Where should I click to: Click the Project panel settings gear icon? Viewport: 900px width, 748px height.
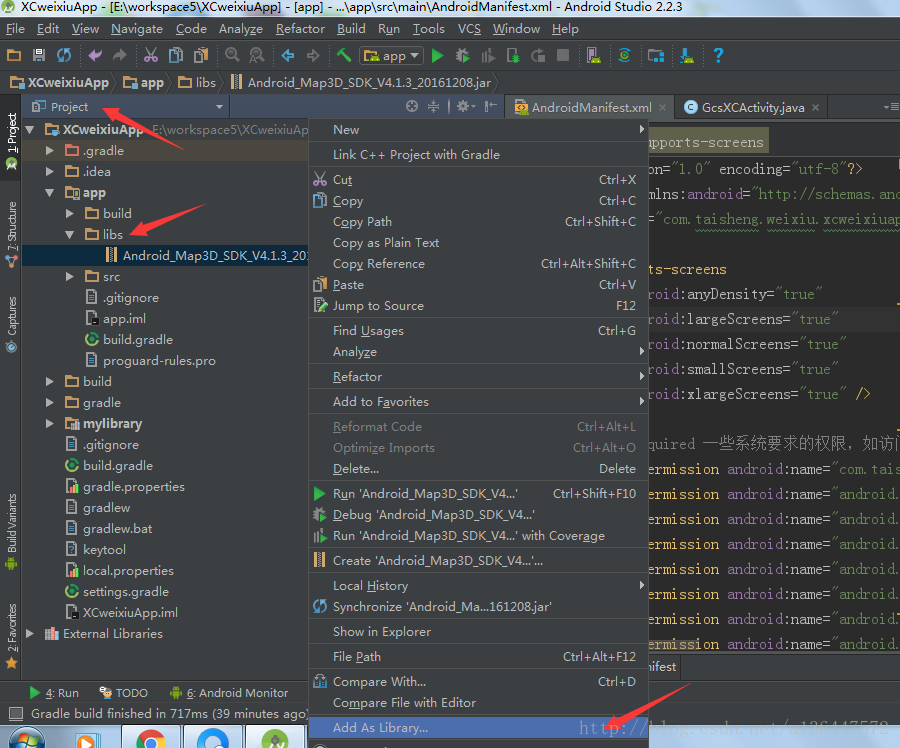(465, 107)
